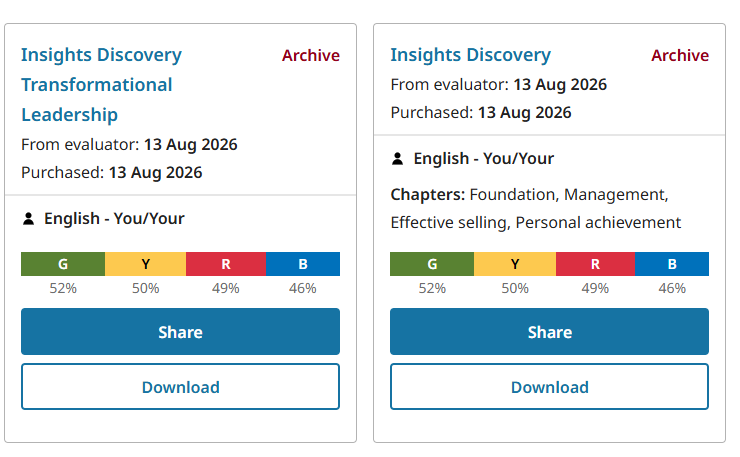Click the Chapters text in right card

[536, 208]
